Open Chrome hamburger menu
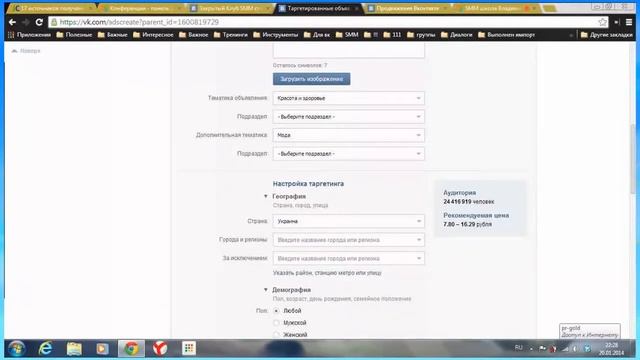640x360 pixels. pyautogui.click(x=629, y=22)
